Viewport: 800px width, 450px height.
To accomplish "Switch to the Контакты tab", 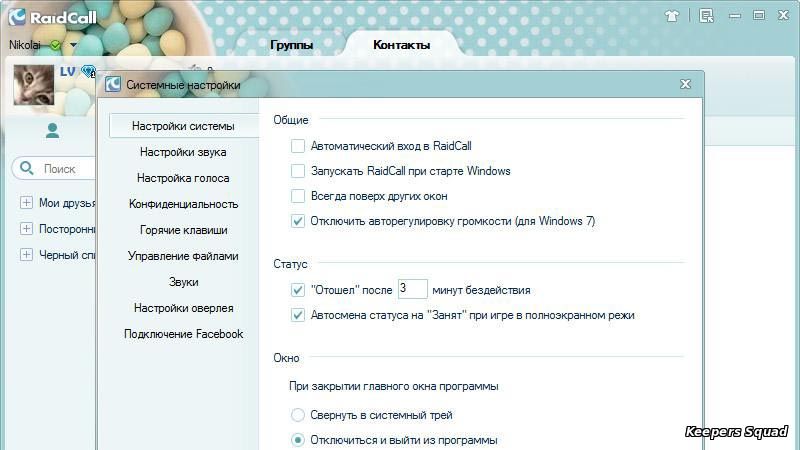I will coord(402,45).
